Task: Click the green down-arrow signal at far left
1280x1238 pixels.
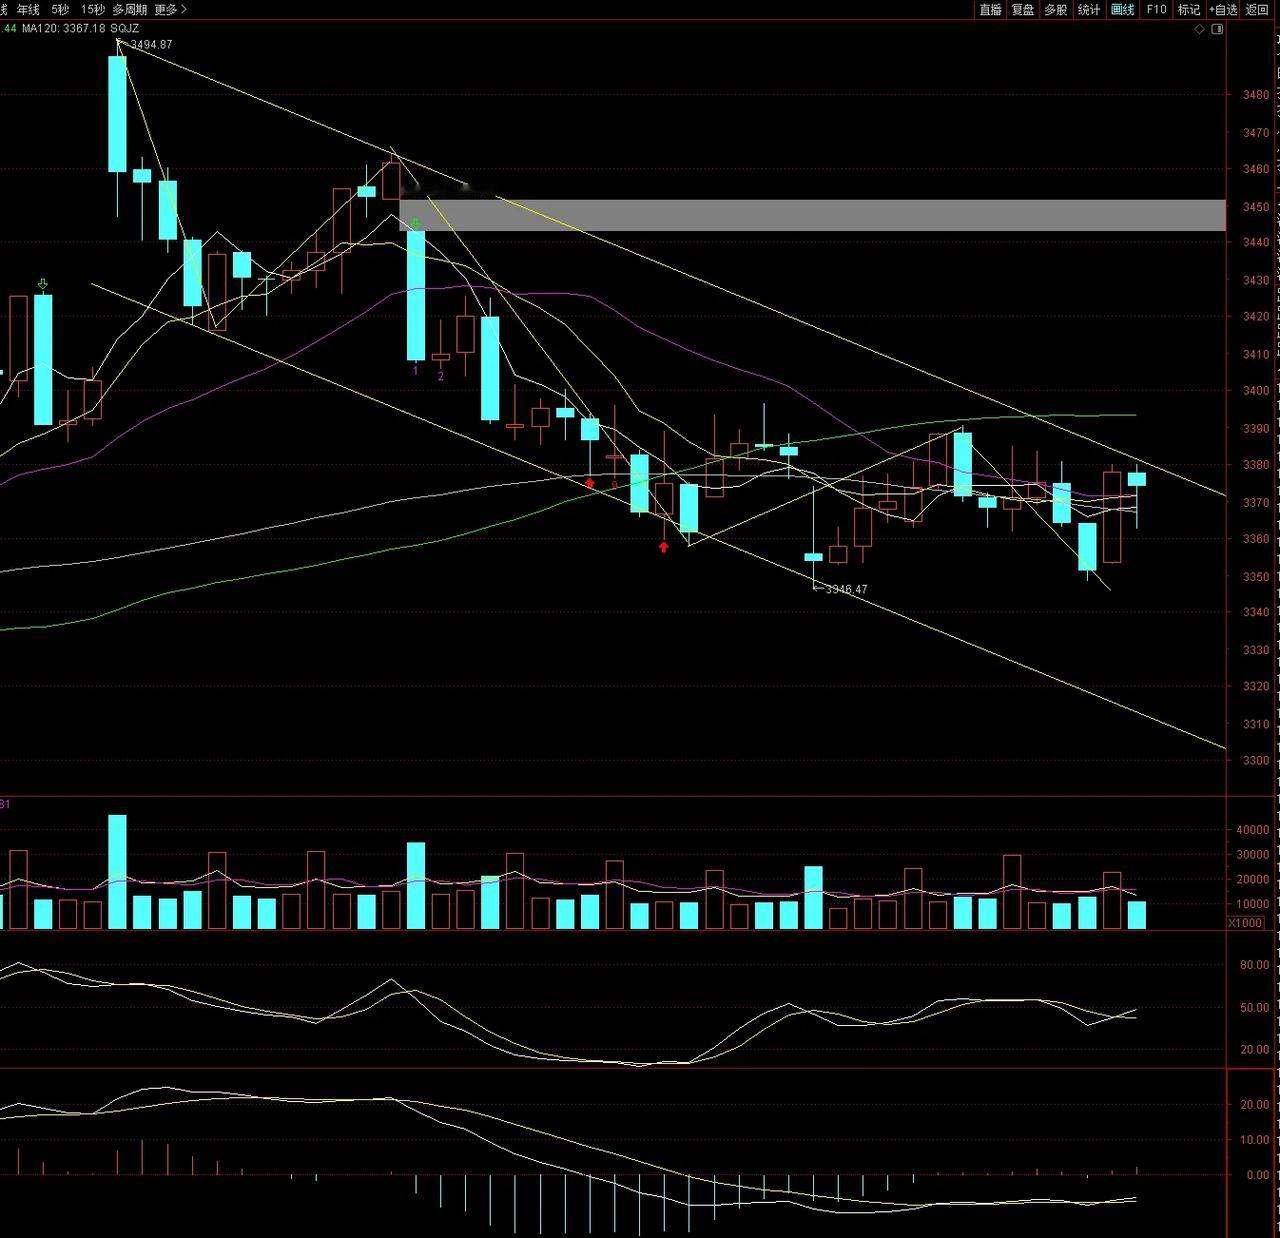Action: pos(42,284)
